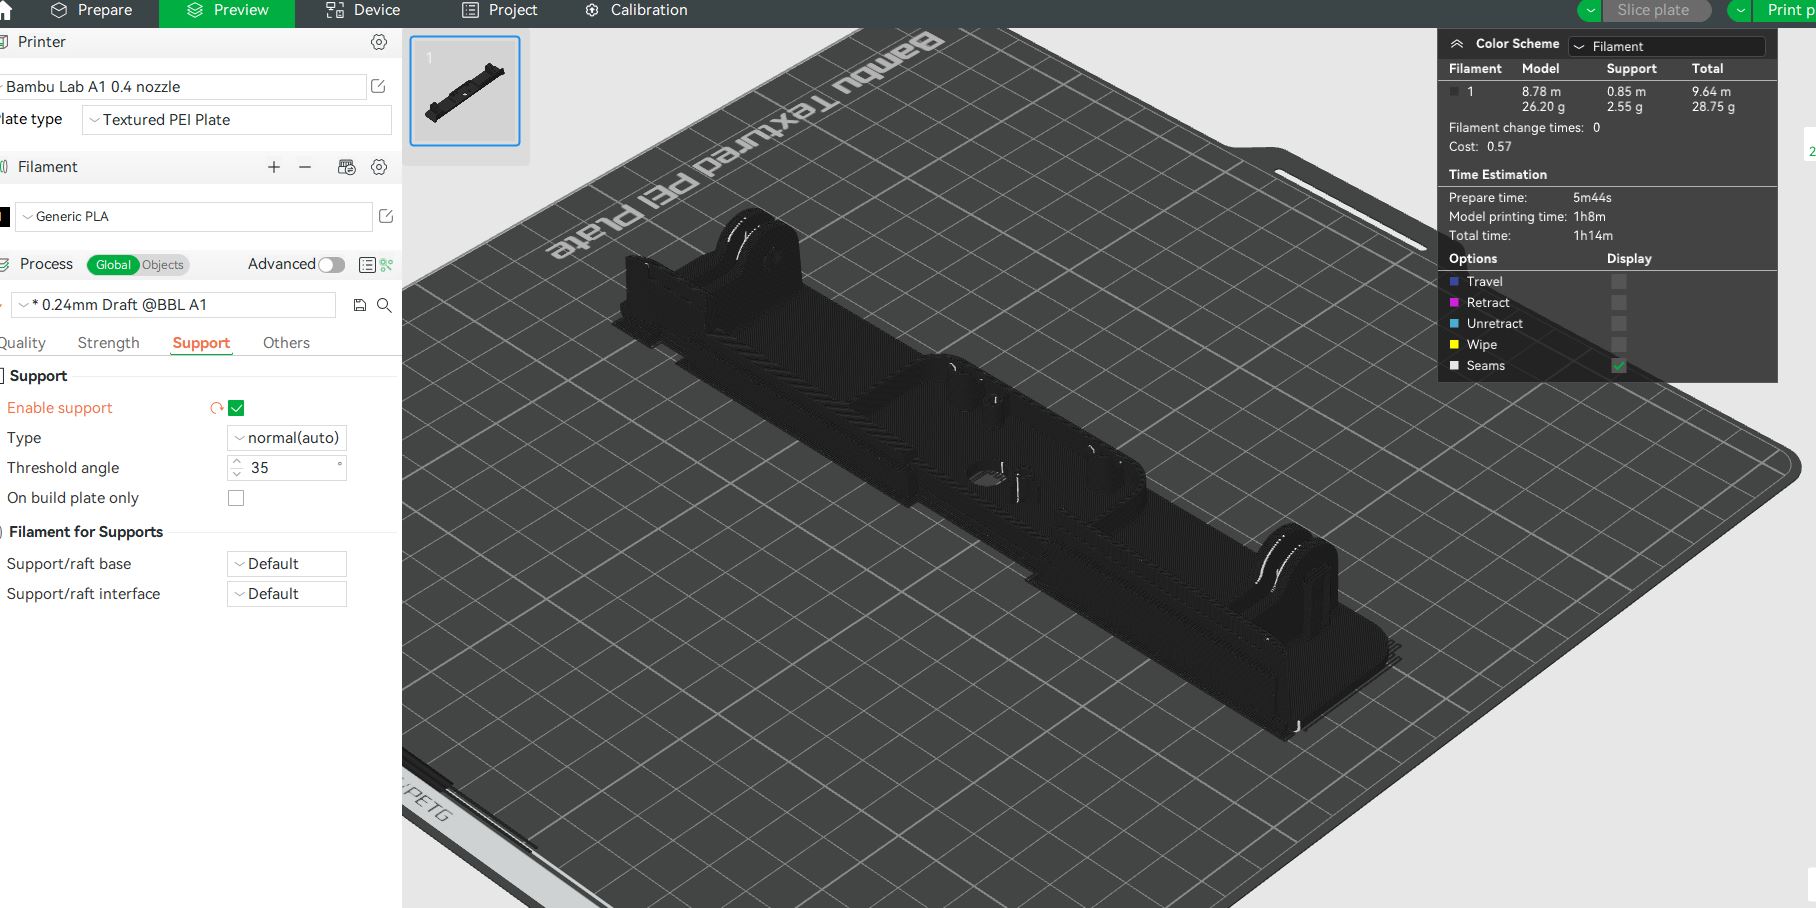Screen dimensions: 1816x908
Task: Switch to the Project tab
Action: point(499,10)
